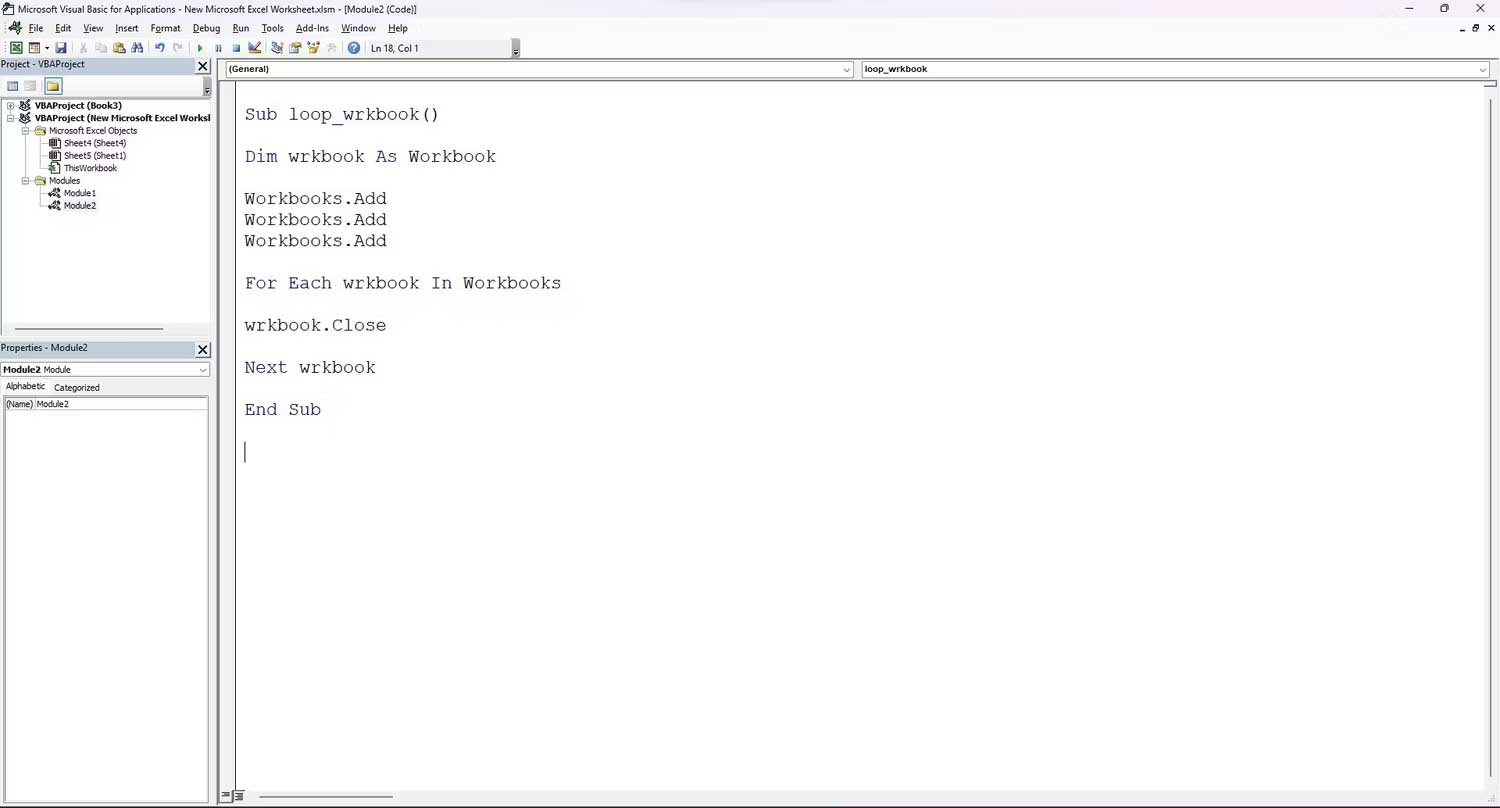Image resolution: width=1500 pixels, height=808 pixels.
Task: Select Module1 in the project tree
Action: click(x=80, y=193)
